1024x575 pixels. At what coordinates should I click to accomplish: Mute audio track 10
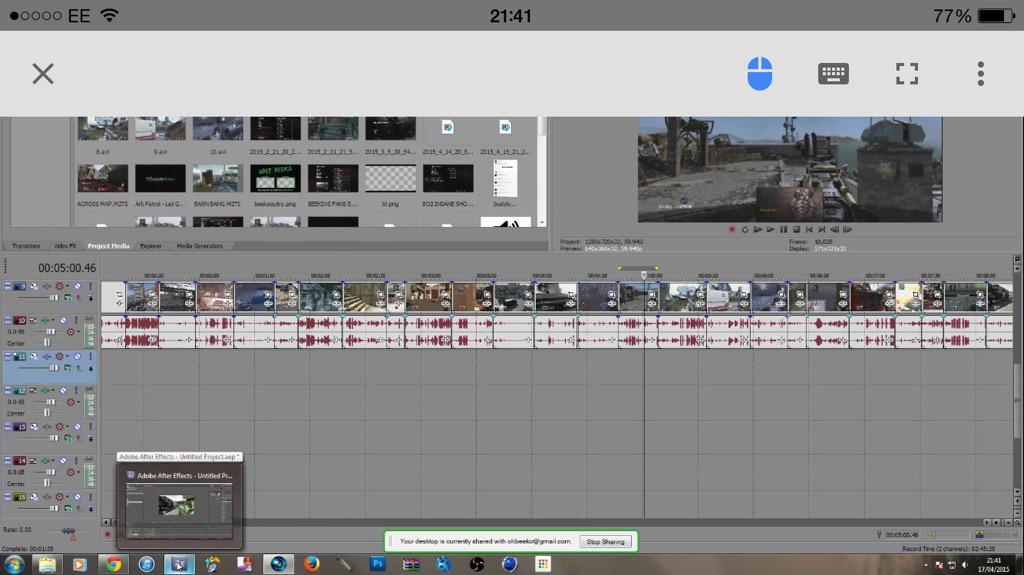[63, 320]
